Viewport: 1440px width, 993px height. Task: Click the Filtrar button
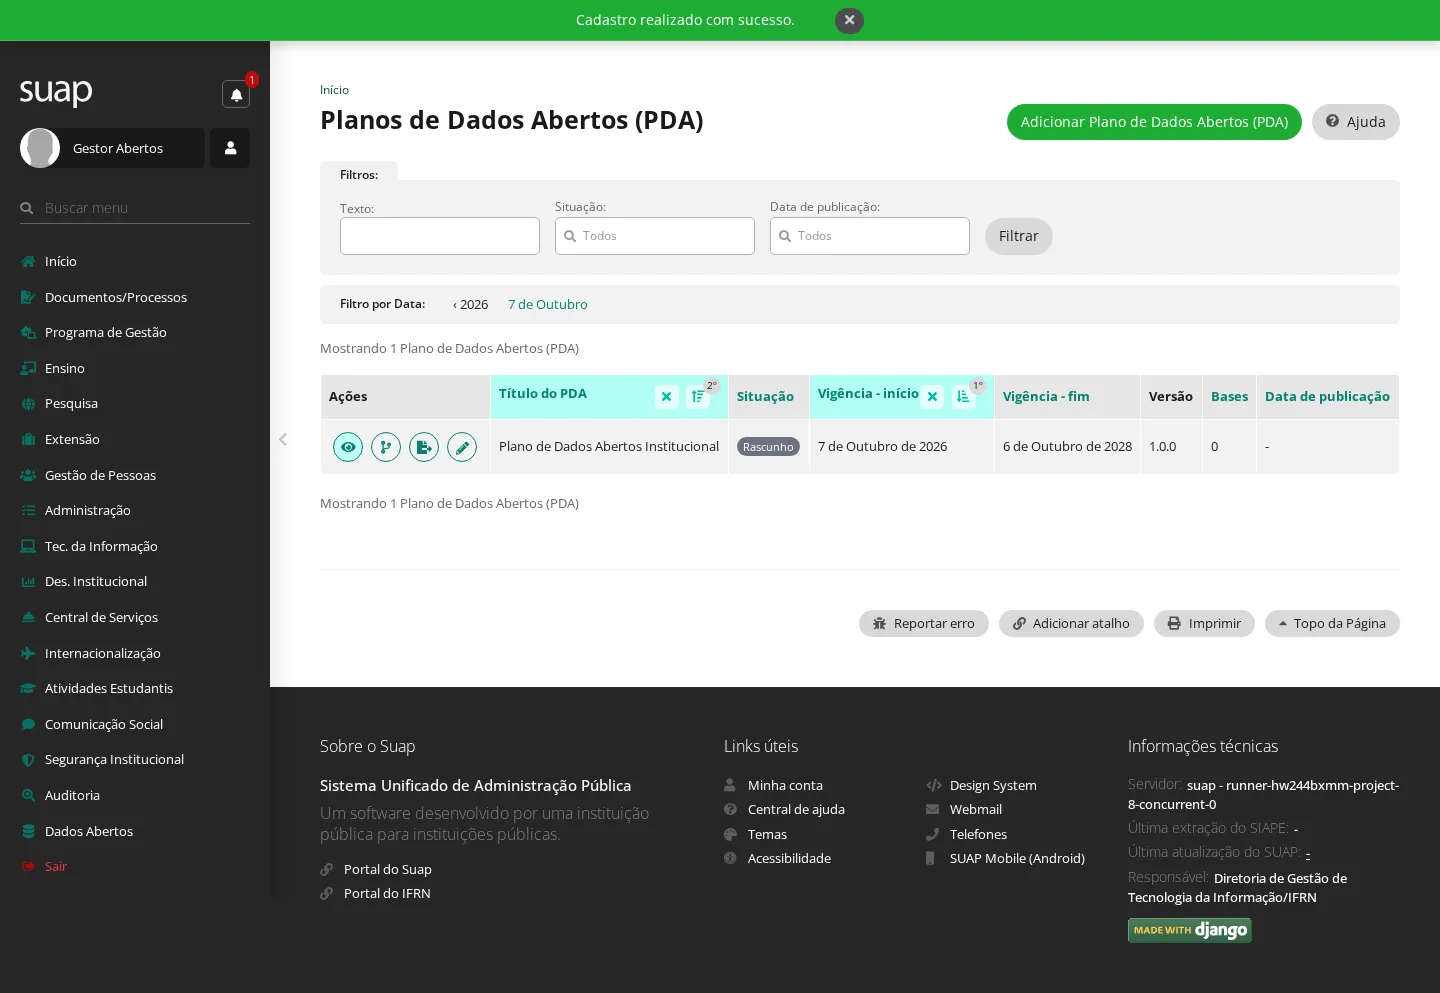pyautogui.click(x=1019, y=236)
